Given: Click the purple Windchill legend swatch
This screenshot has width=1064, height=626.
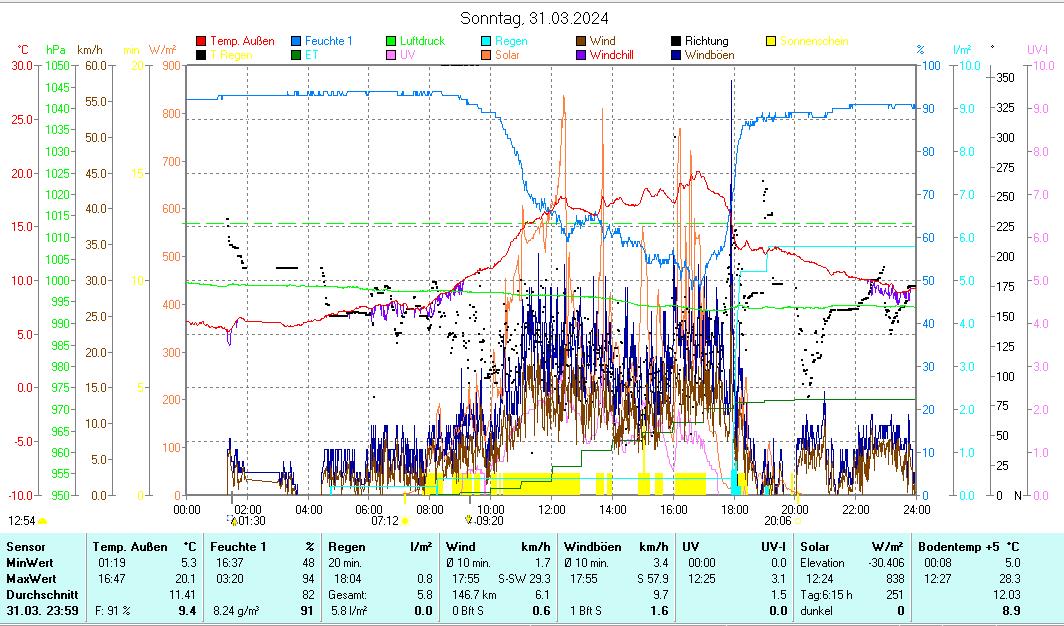Looking at the screenshot, I should (x=581, y=55).
